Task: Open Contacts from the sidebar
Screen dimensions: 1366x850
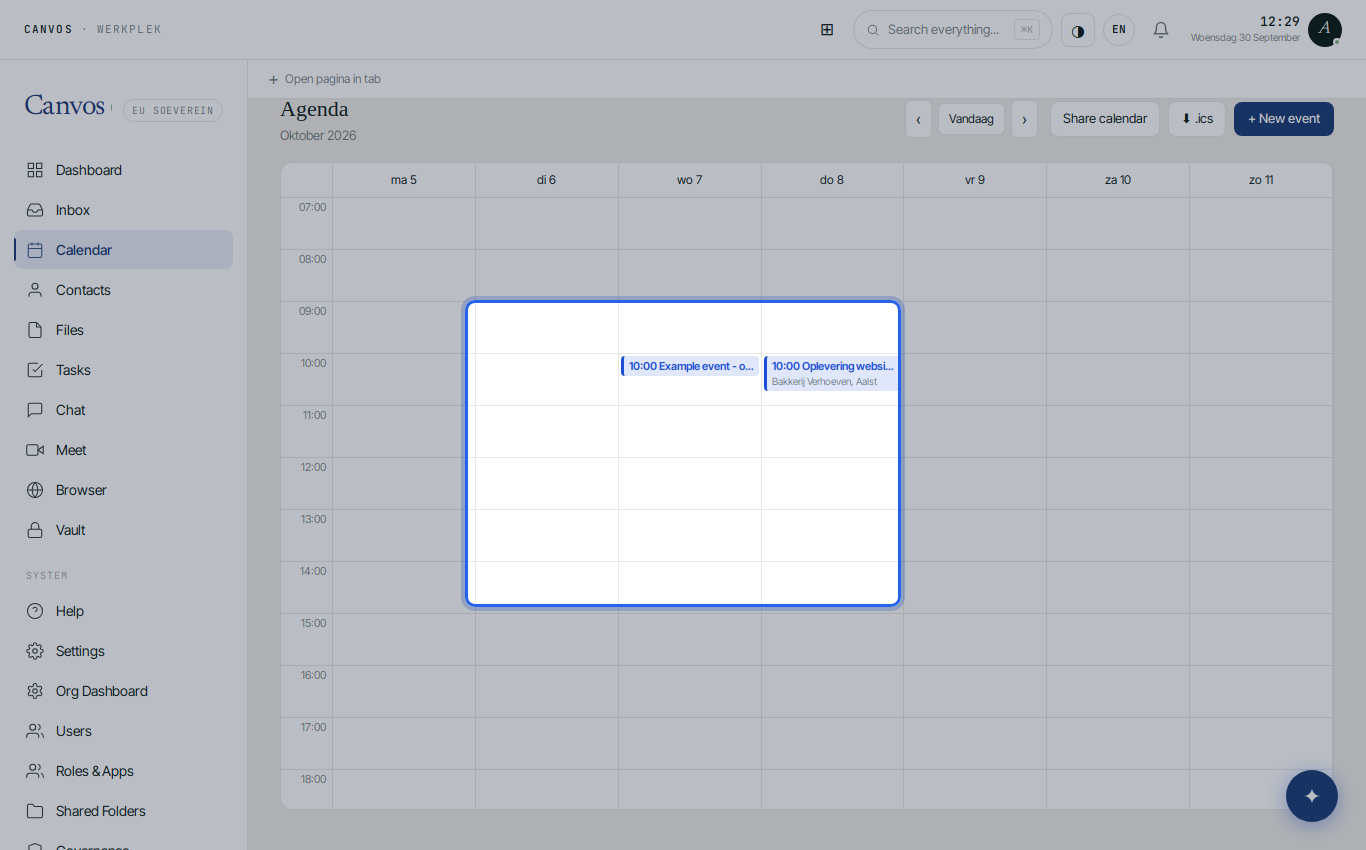Action: pos(123,290)
